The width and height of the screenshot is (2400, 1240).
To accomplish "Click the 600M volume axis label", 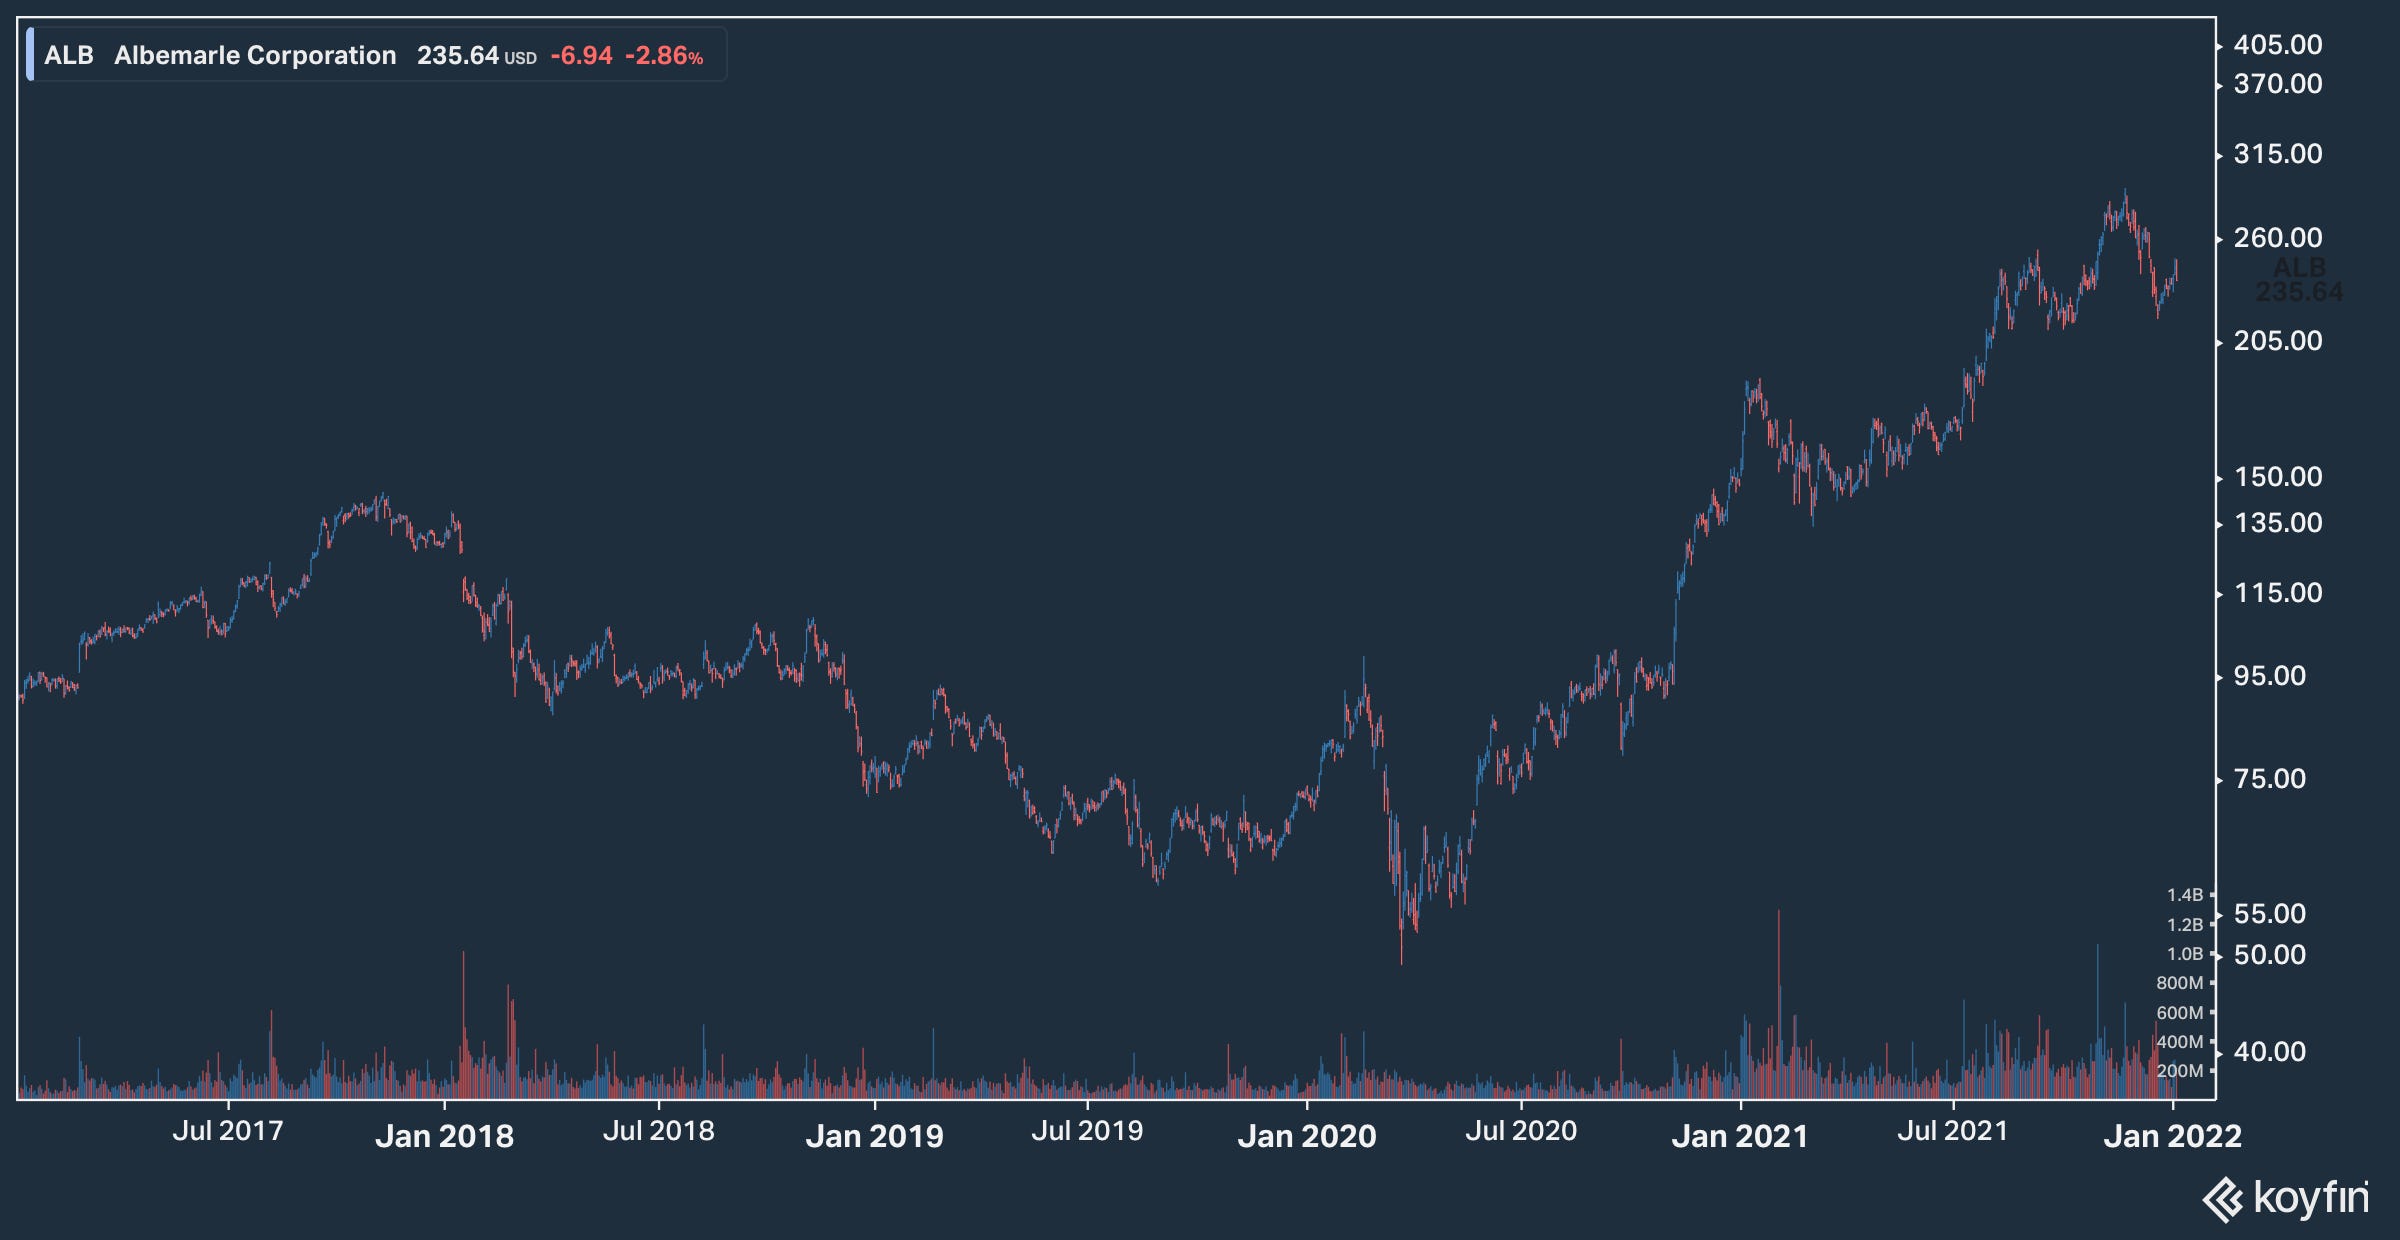I will pos(2179,1013).
